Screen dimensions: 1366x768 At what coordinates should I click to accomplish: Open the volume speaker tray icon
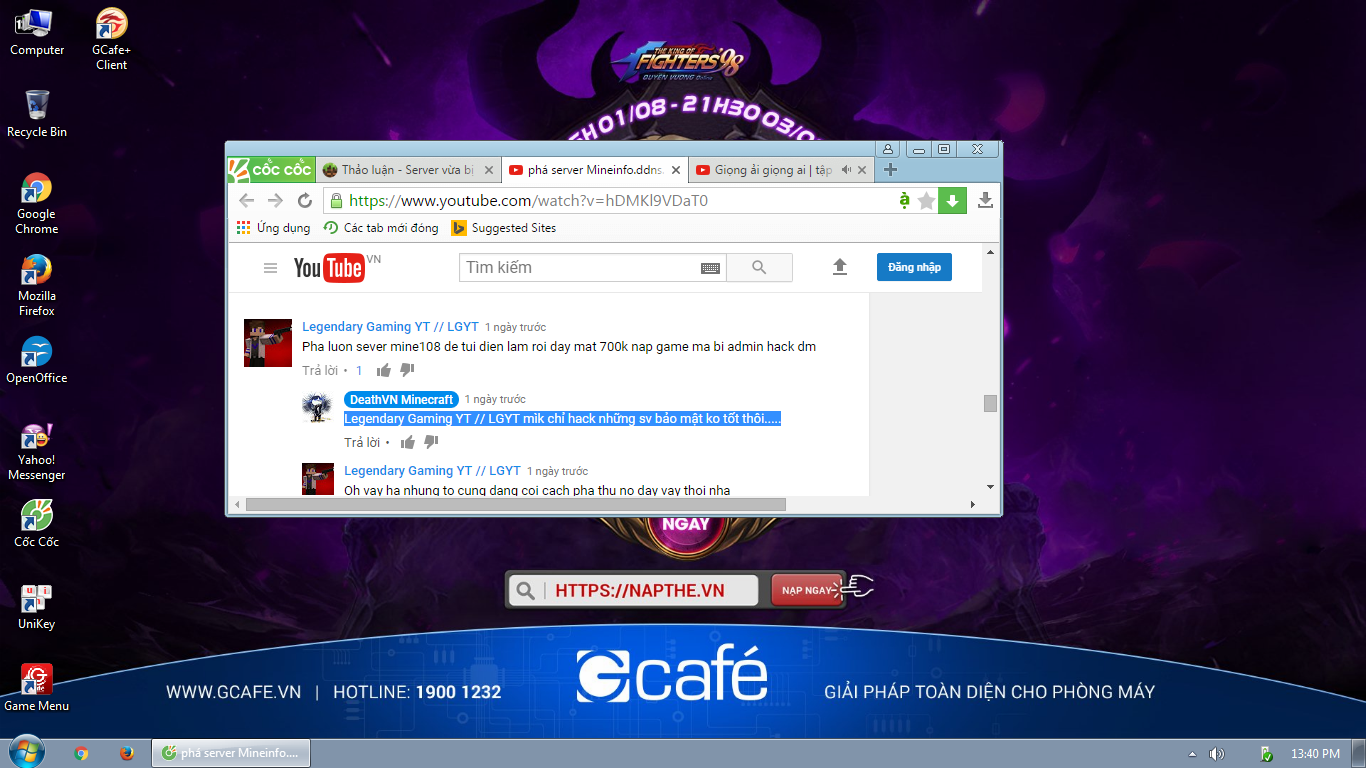click(x=1217, y=753)
